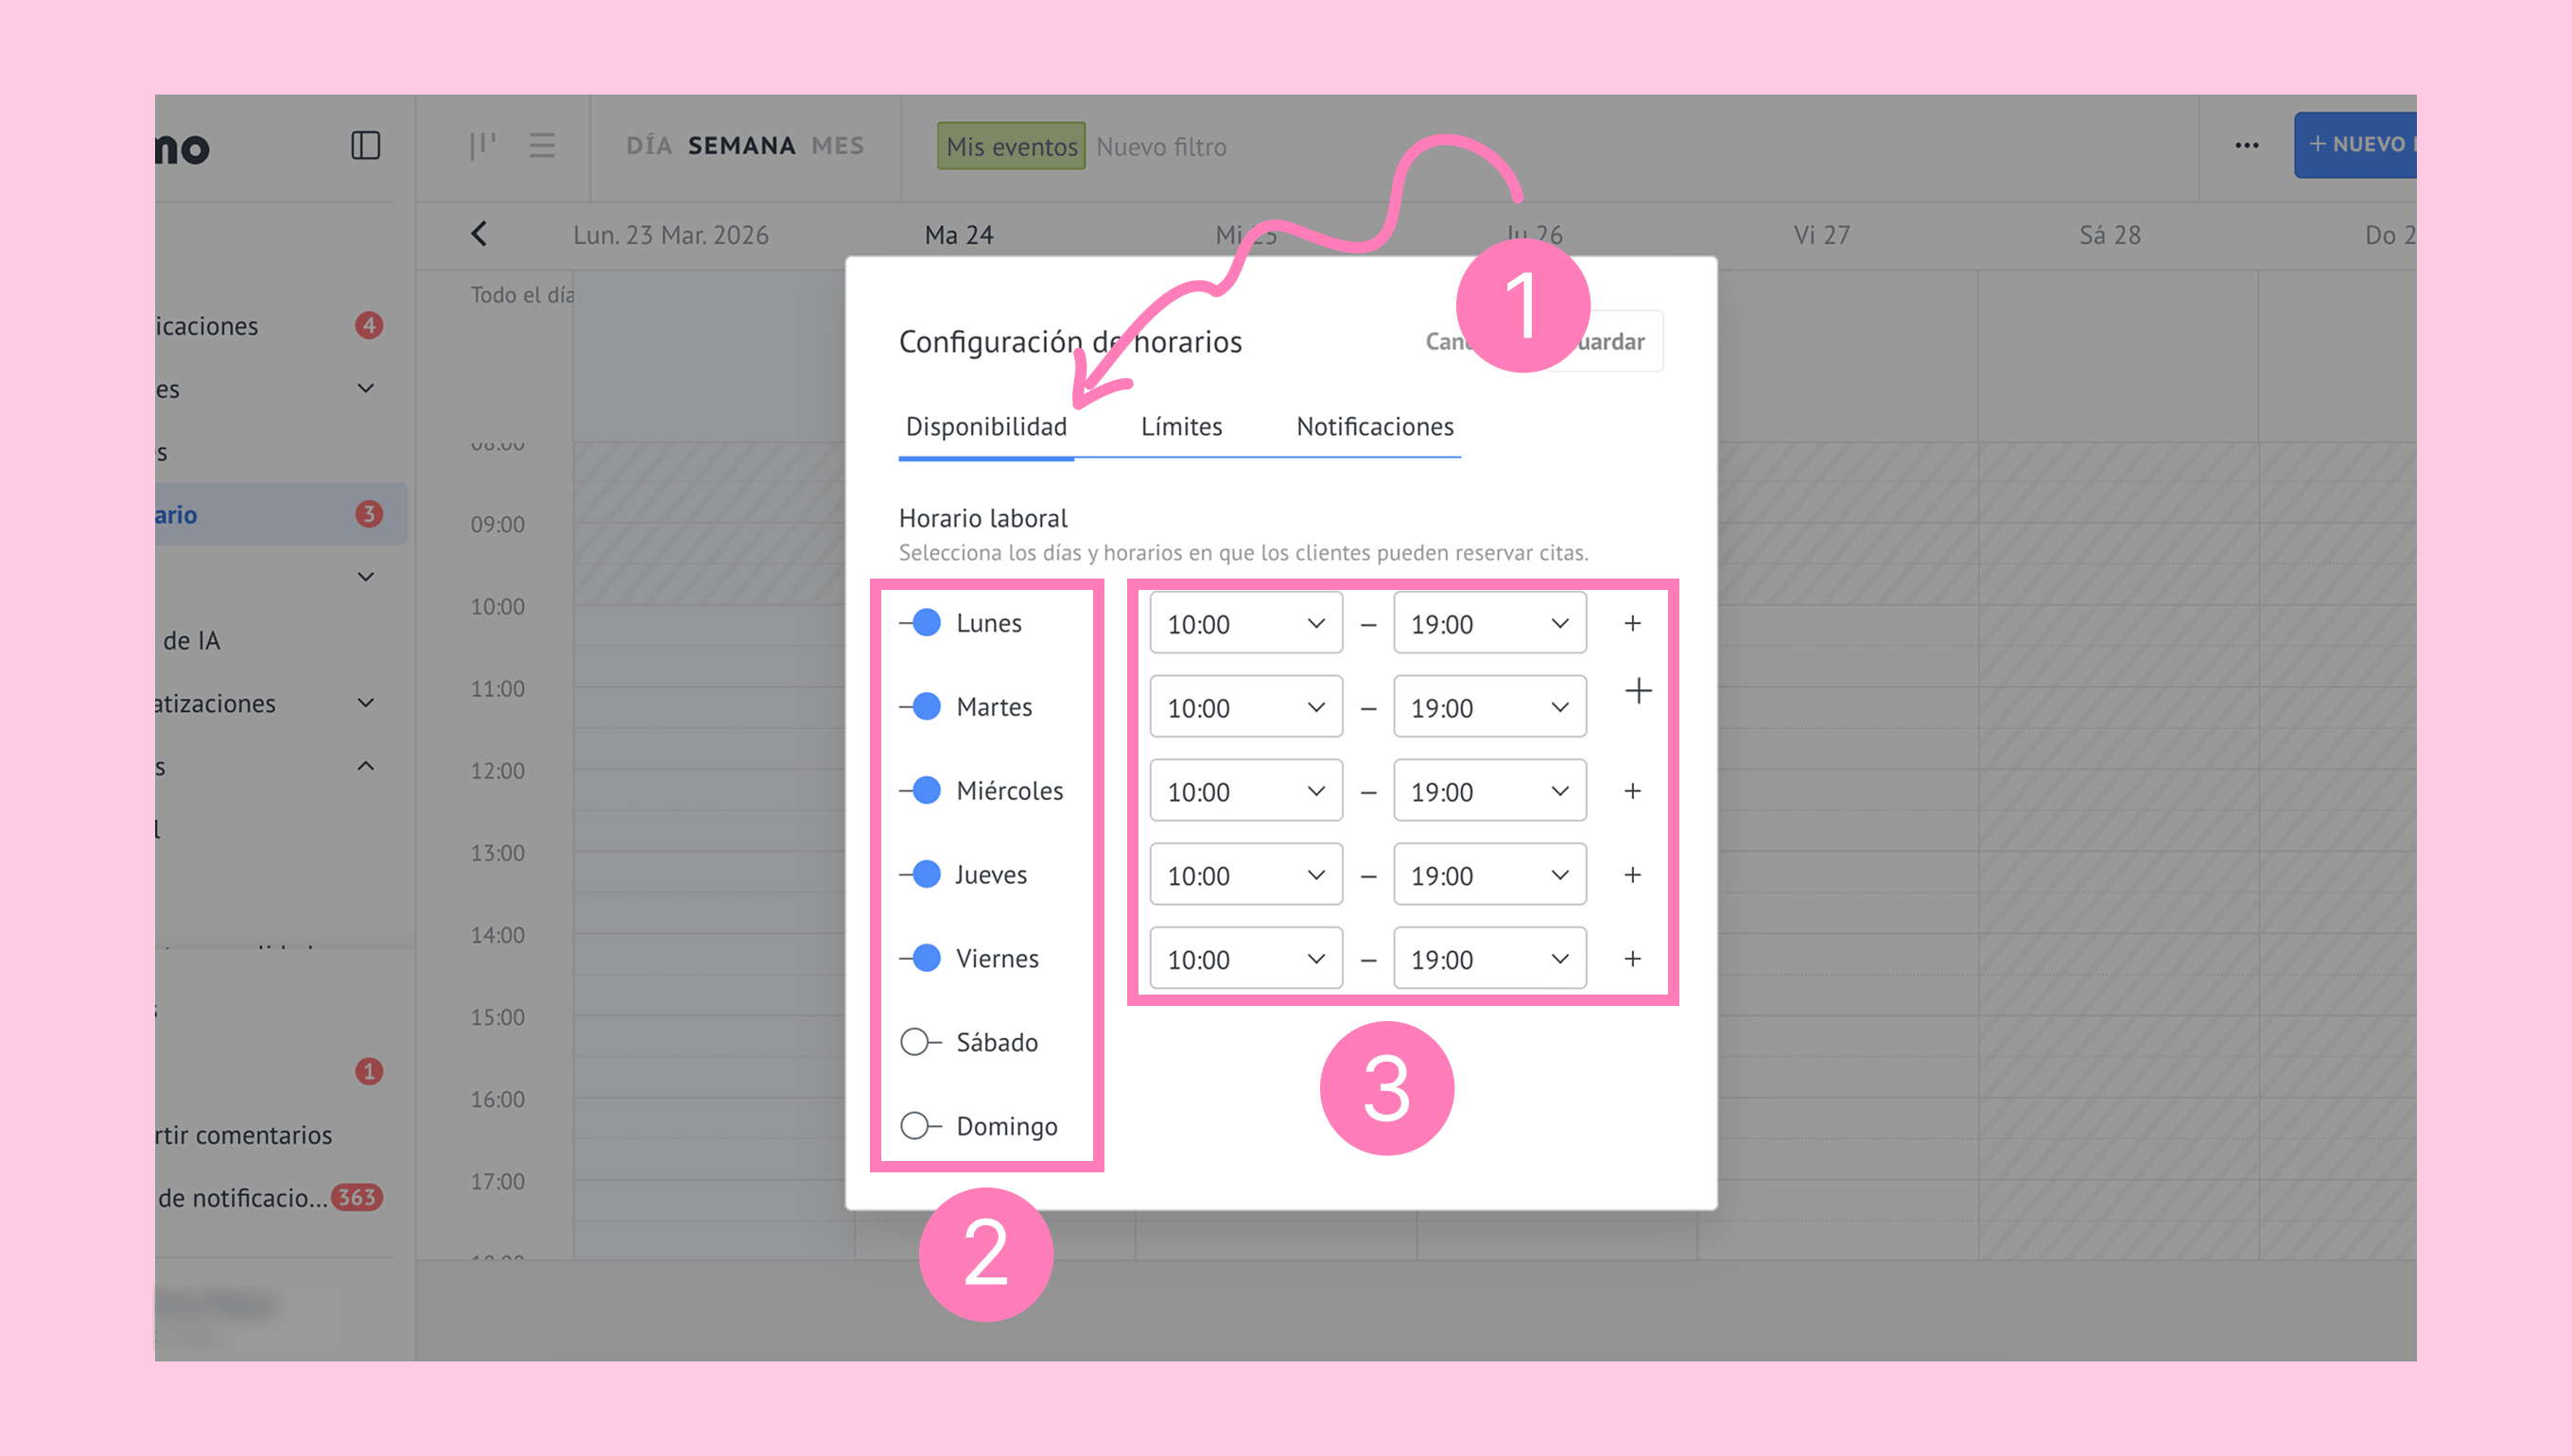Add time slot for Viernes

(1632, 959)
